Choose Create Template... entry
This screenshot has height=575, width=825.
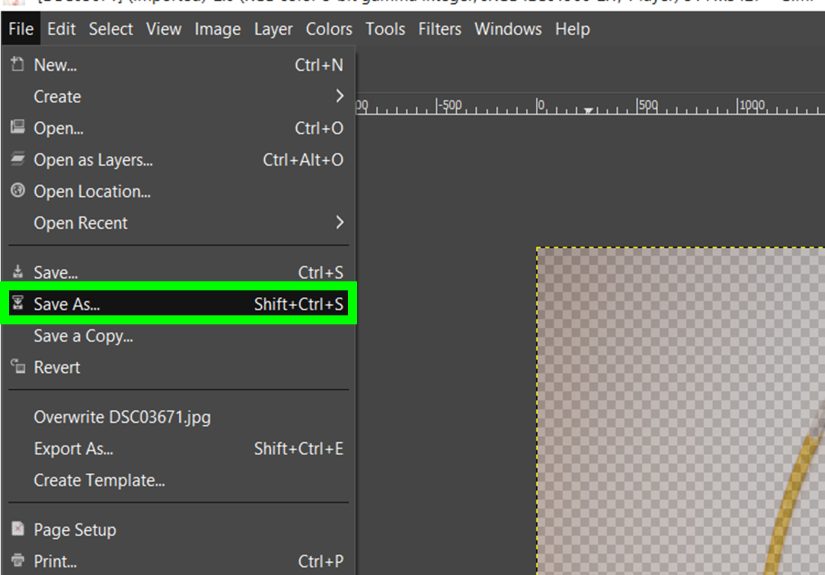pos(178,480)
